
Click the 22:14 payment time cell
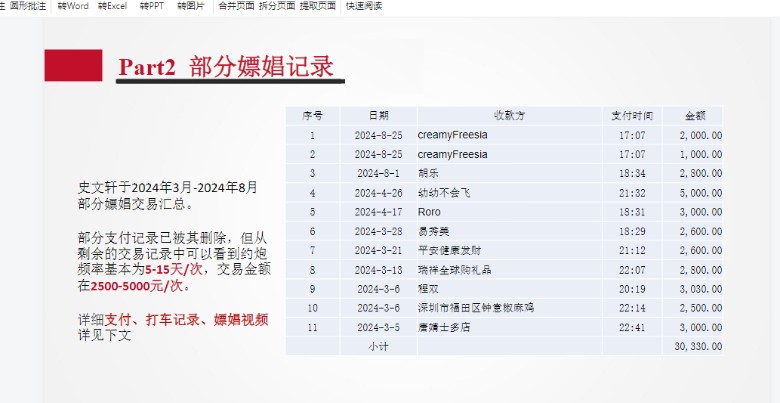(x=632, y=308)
